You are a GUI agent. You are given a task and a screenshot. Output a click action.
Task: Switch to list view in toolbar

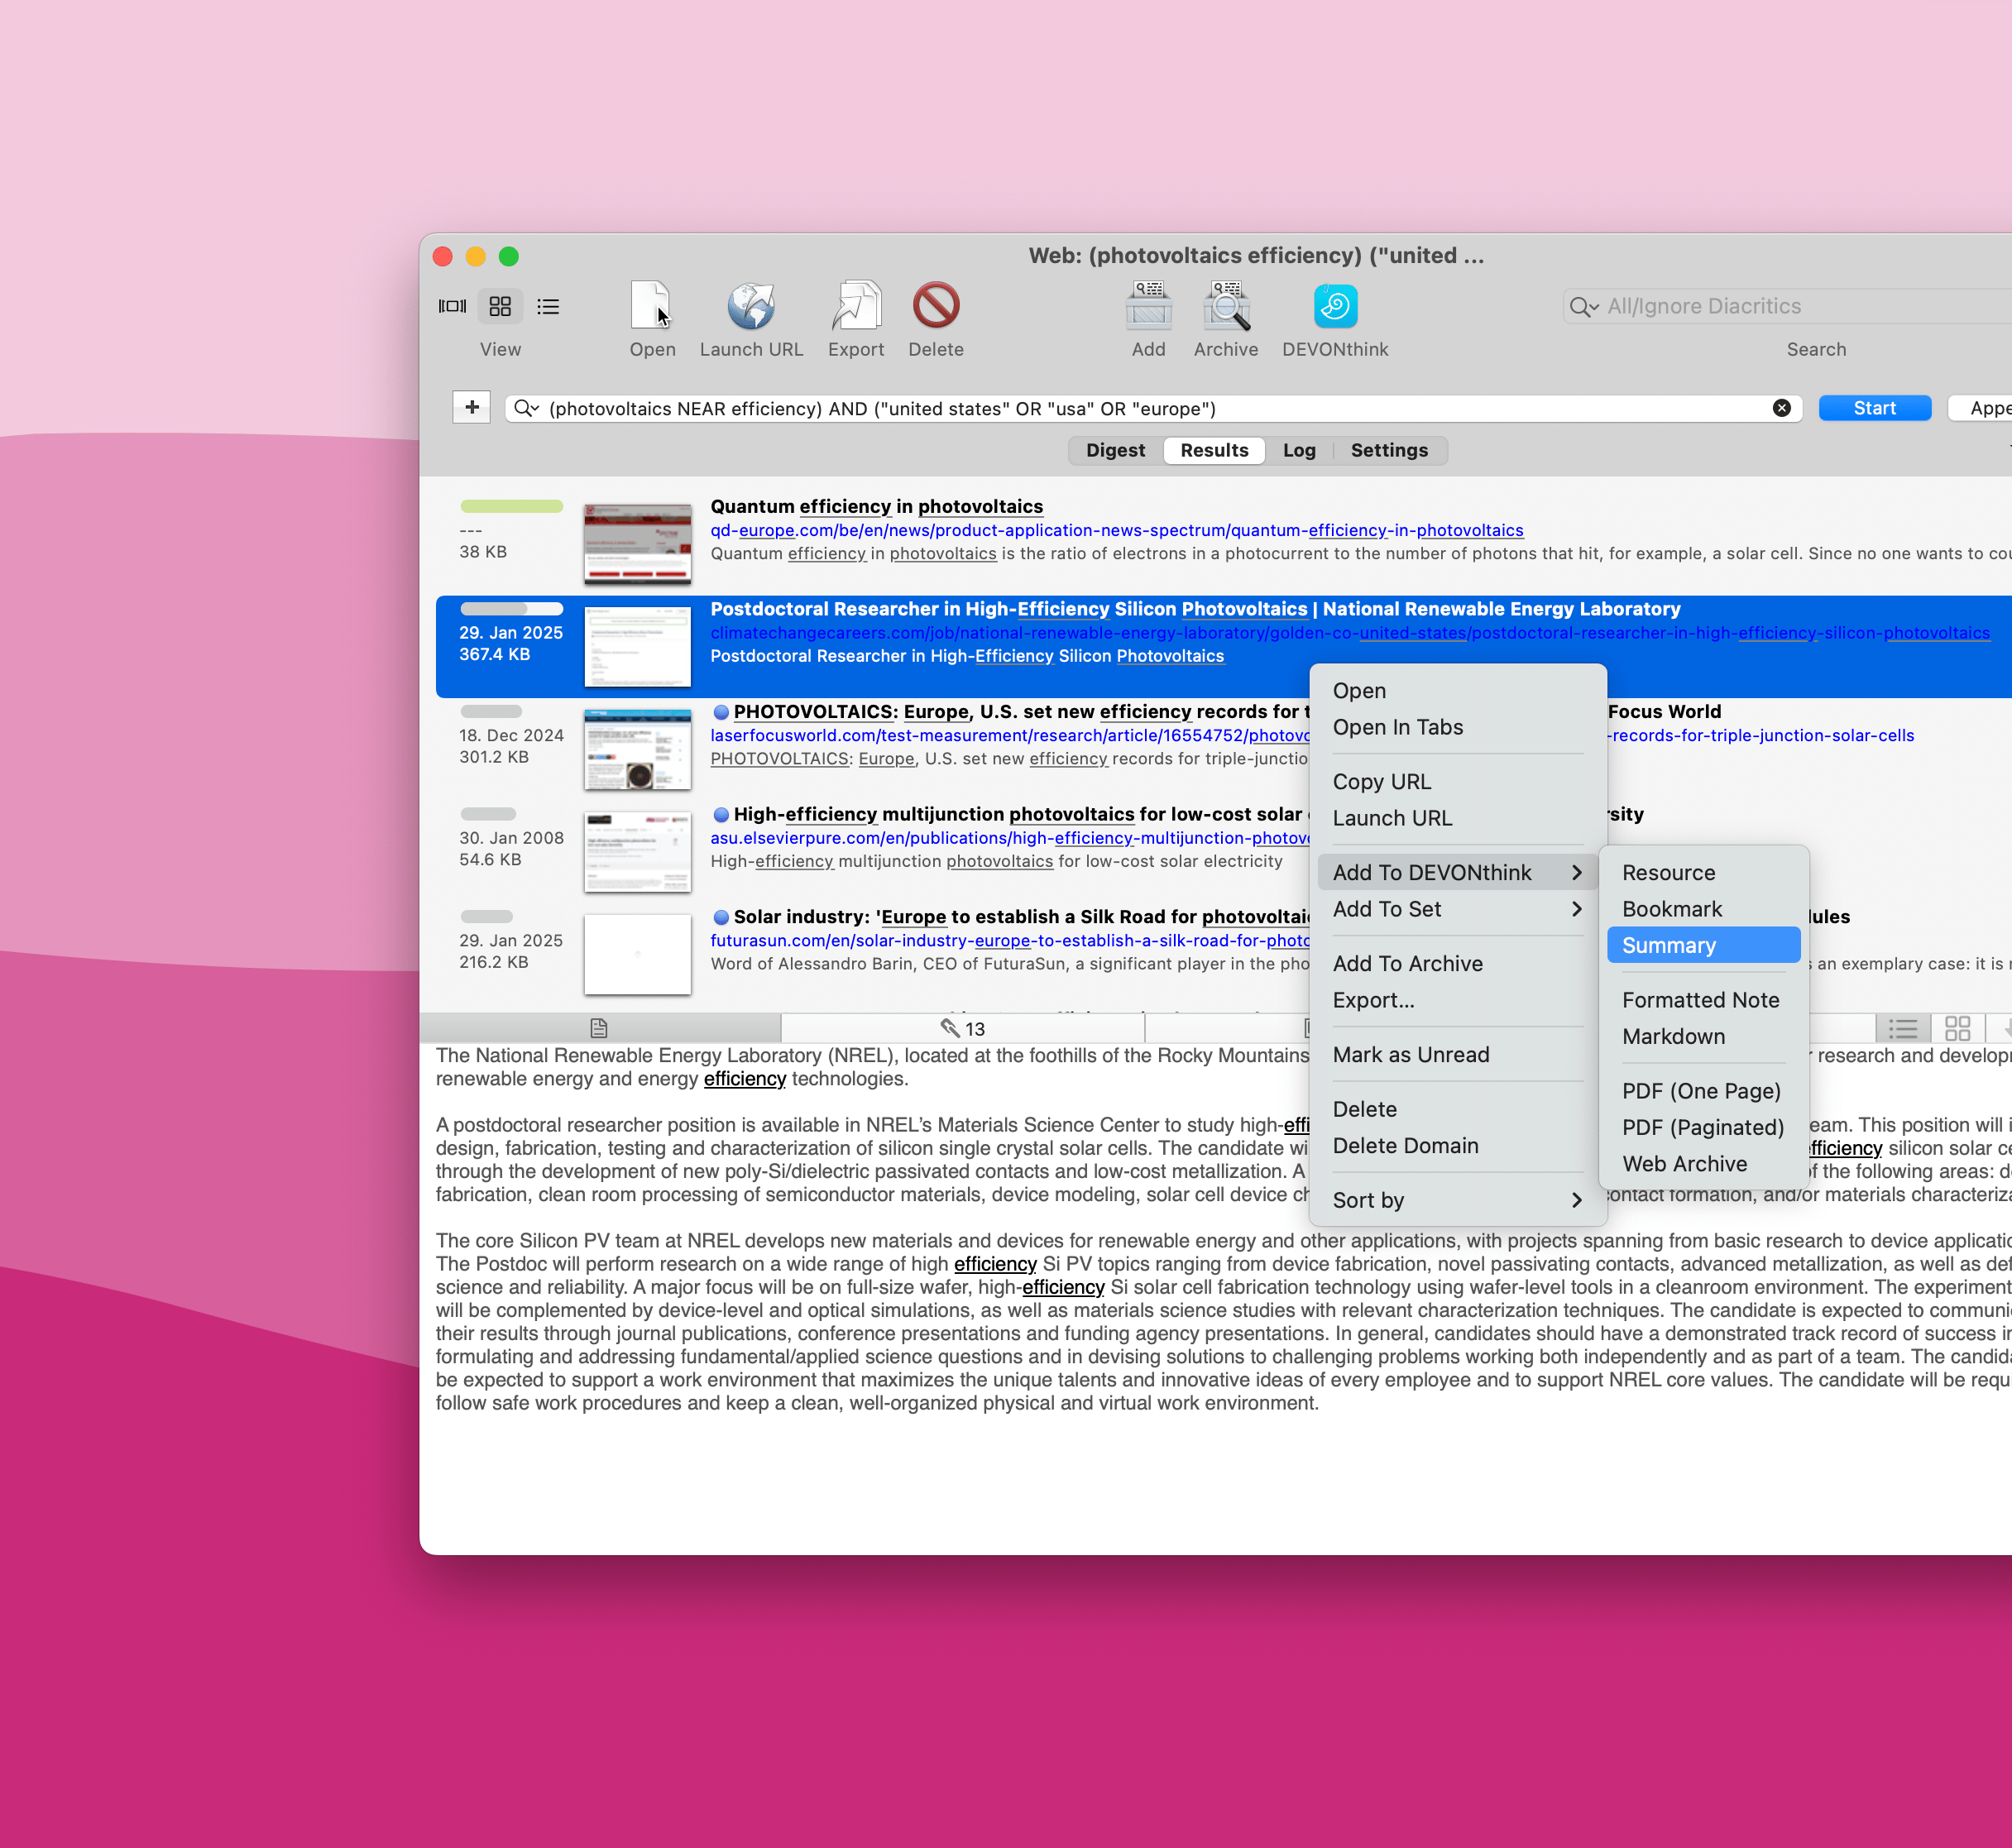pyautogui.click(x=548, y=306)
